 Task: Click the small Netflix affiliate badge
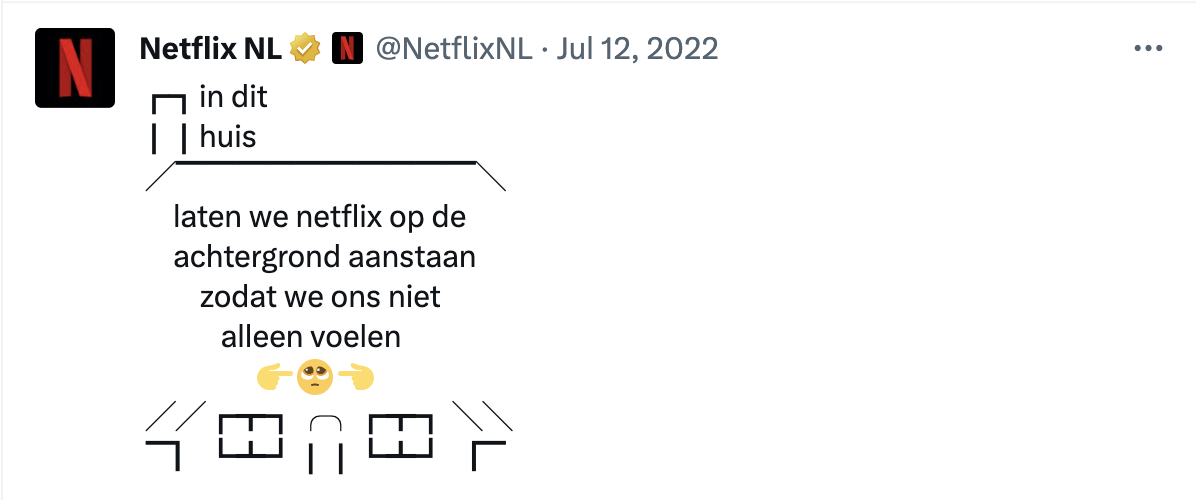tap(347, 50)
